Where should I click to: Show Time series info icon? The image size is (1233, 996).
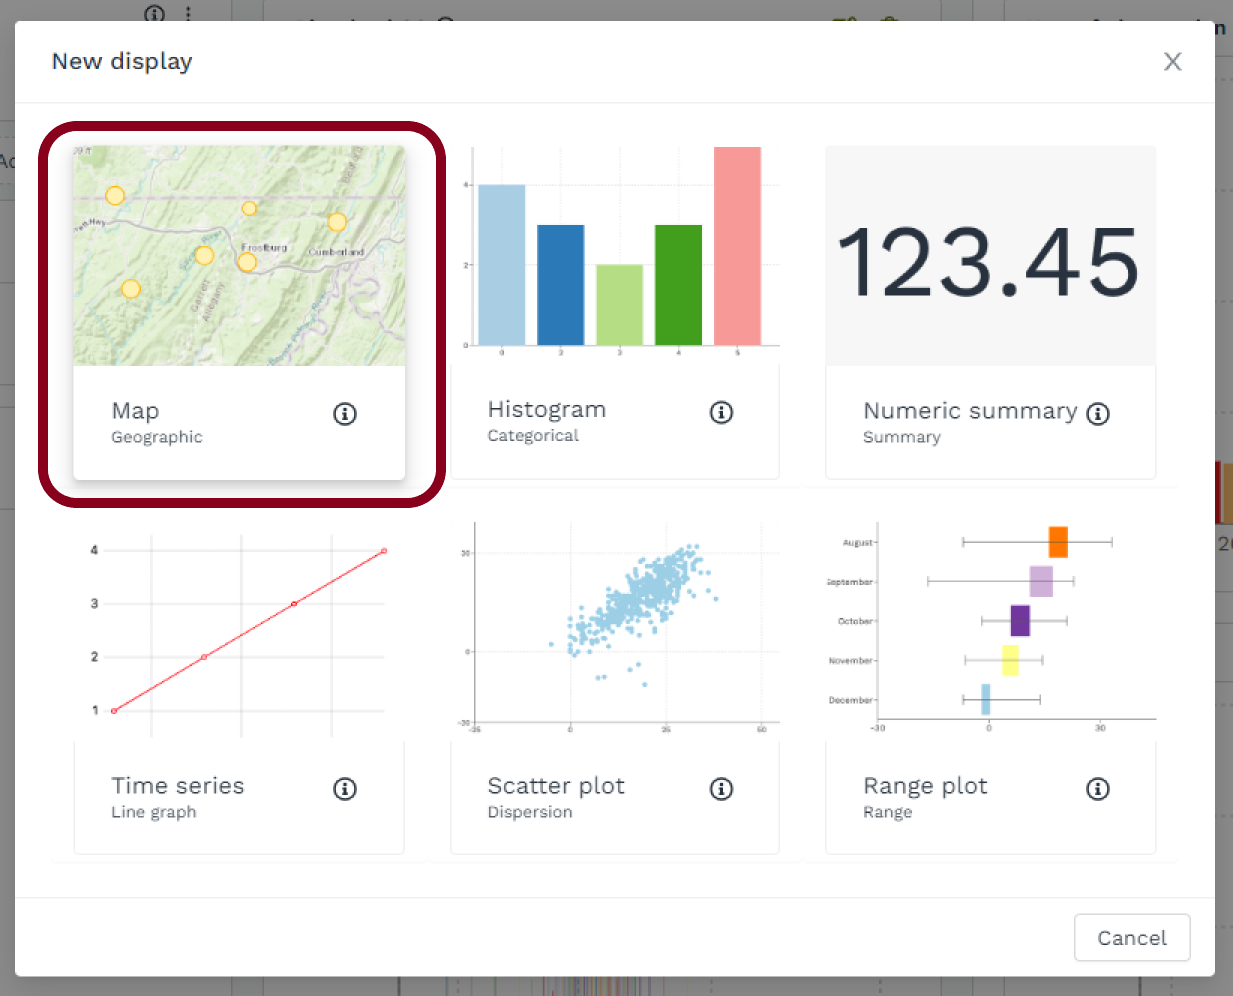click(x=345, y=789)
